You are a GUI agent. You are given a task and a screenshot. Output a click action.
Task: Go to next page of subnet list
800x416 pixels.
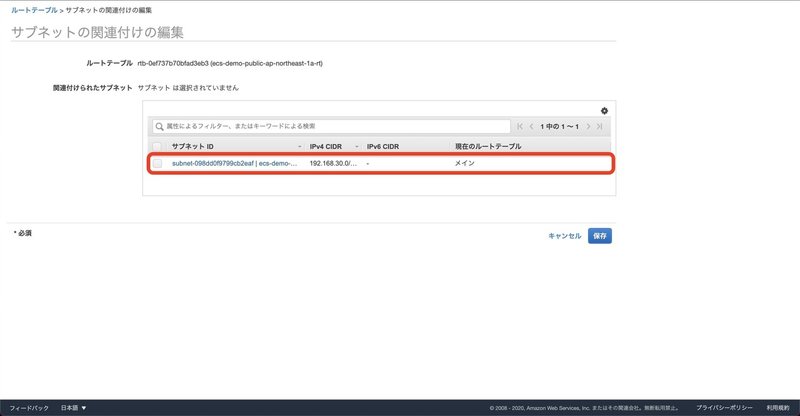click(588, 126)
